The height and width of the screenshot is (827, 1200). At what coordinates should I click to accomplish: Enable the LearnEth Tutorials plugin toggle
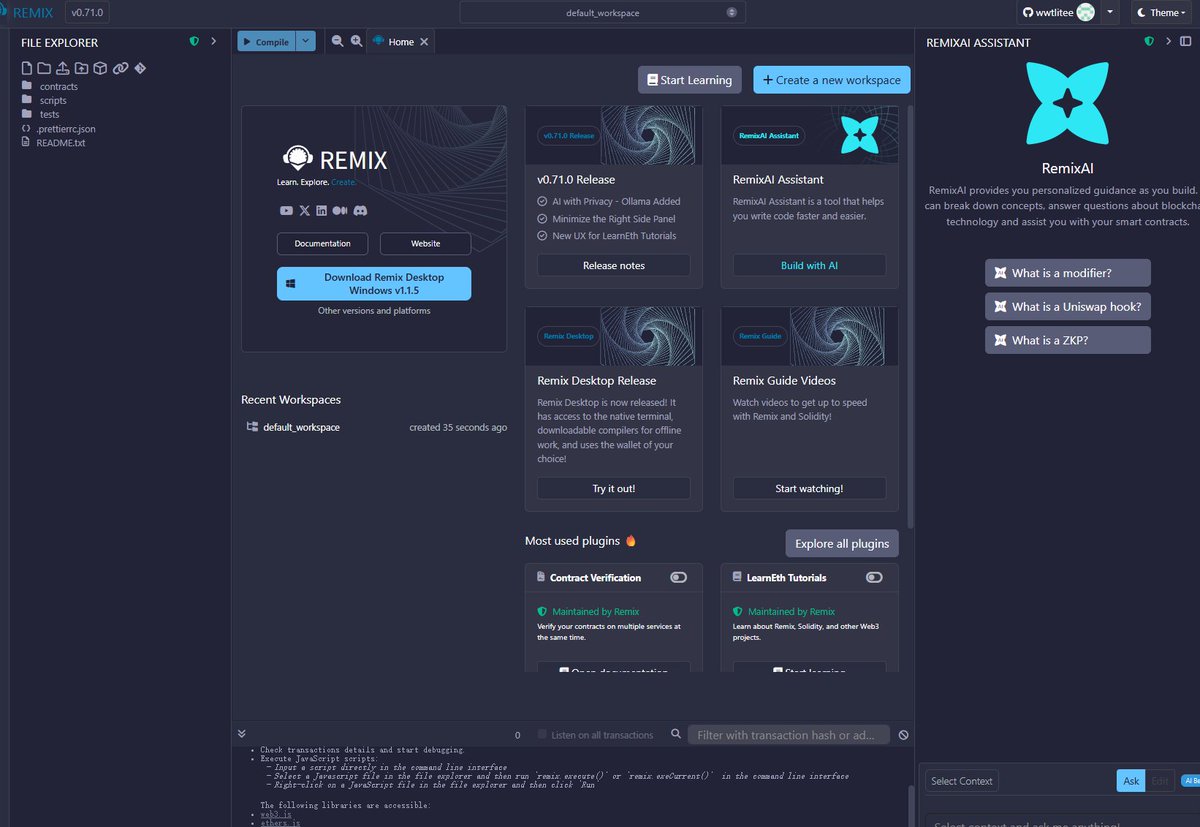(x=874, y=577)
